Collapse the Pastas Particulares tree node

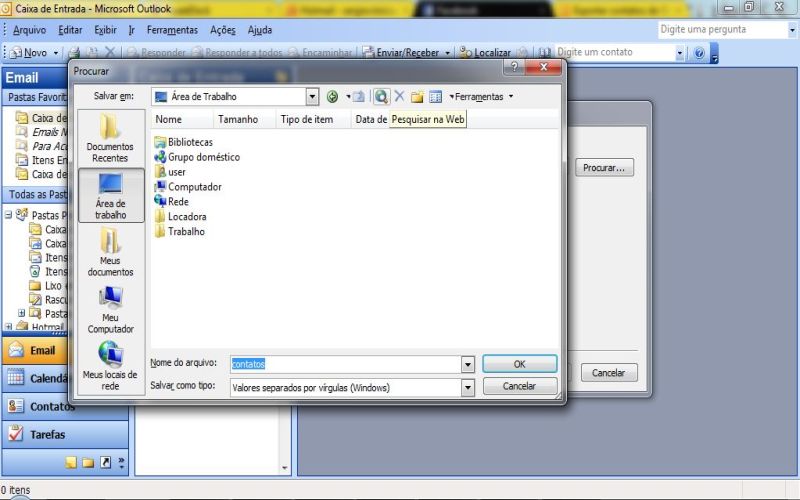coord(8,215)
